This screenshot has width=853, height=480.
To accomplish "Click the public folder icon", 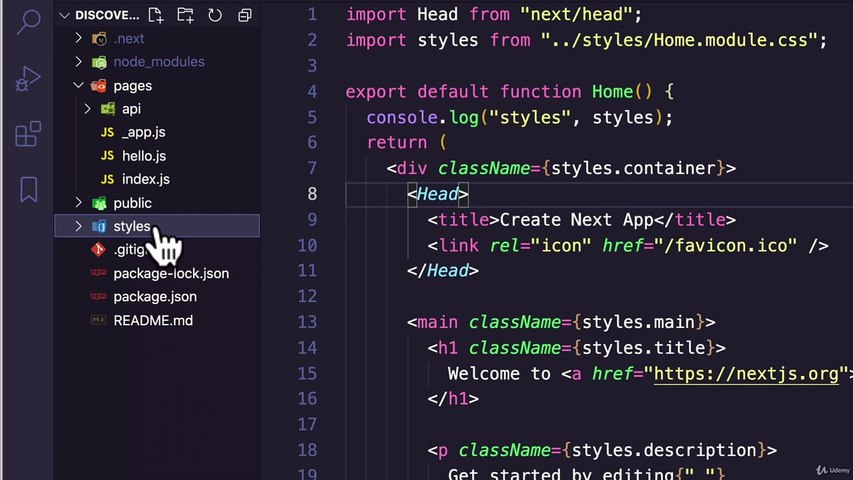I will tap(99, 203).
